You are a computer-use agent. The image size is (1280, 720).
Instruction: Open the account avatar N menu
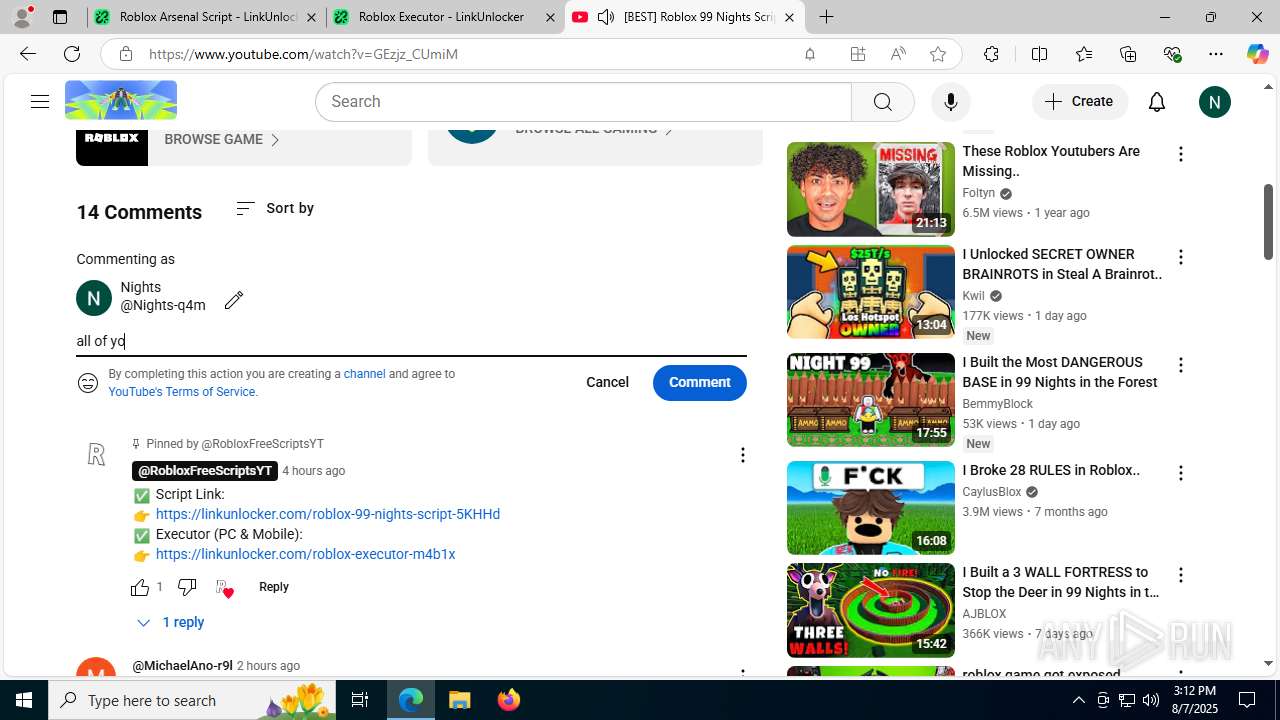click(x=1215, y=102)
